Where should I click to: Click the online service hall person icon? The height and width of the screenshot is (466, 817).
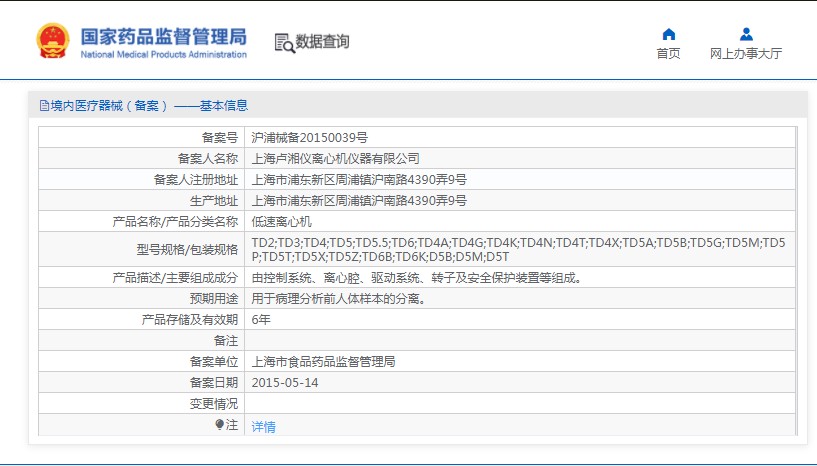click(x=746, y=34)
